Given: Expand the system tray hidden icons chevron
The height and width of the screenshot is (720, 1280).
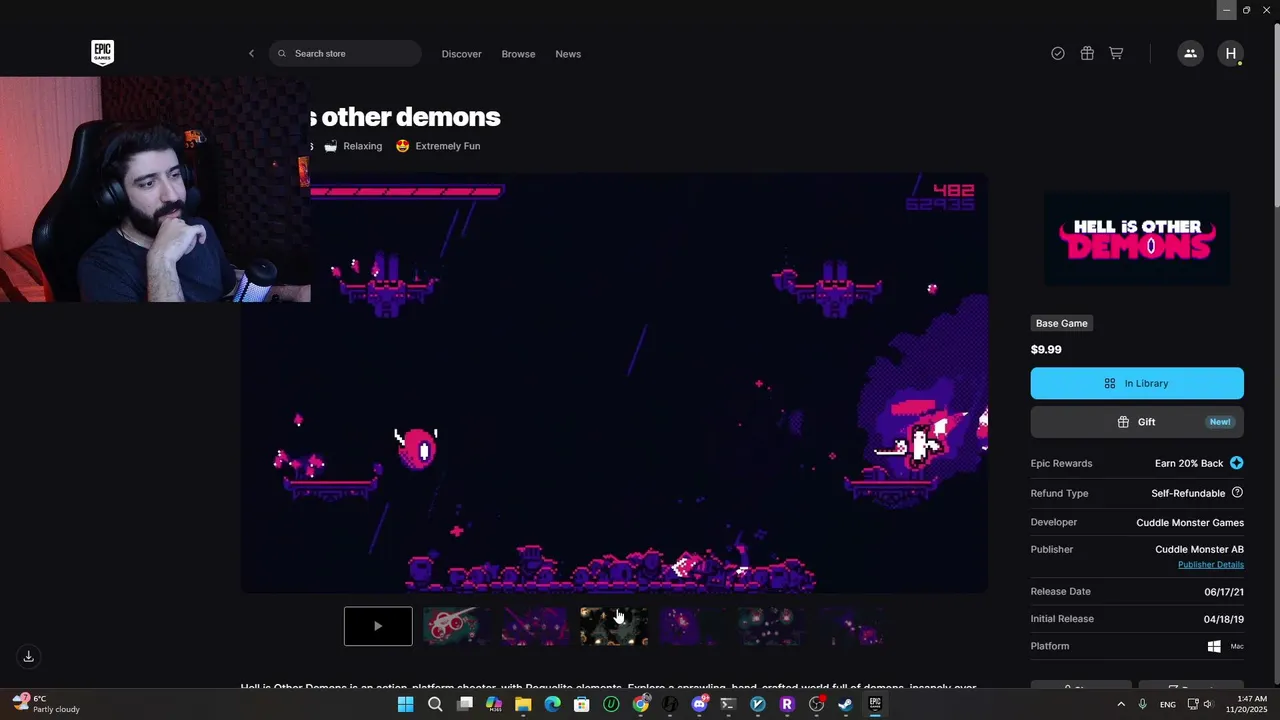Looking at the screenshot, I should click(x=1120, y=704).
